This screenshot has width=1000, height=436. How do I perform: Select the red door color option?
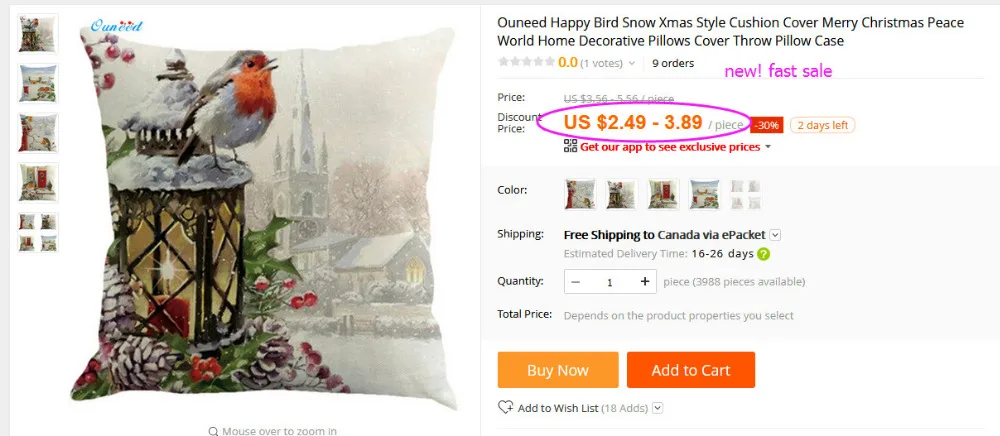663,194
